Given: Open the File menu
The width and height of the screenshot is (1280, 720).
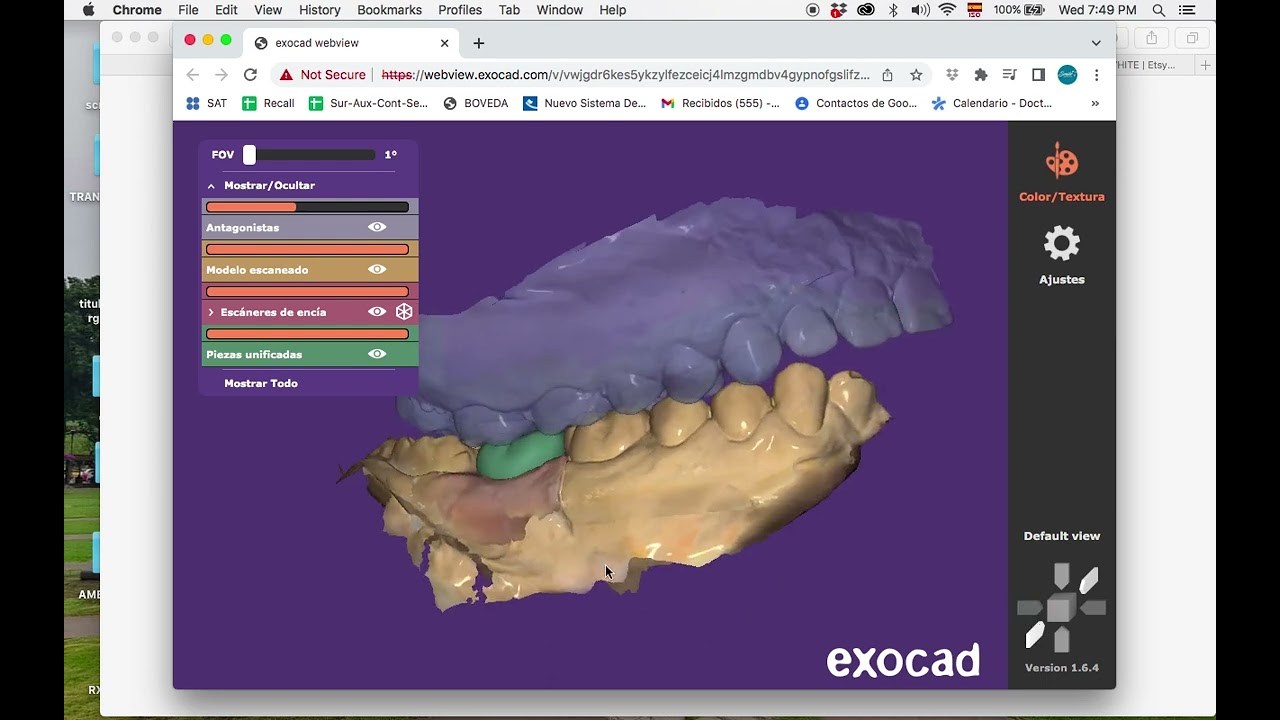Looking at the screenshot, I should click(188, 10).
